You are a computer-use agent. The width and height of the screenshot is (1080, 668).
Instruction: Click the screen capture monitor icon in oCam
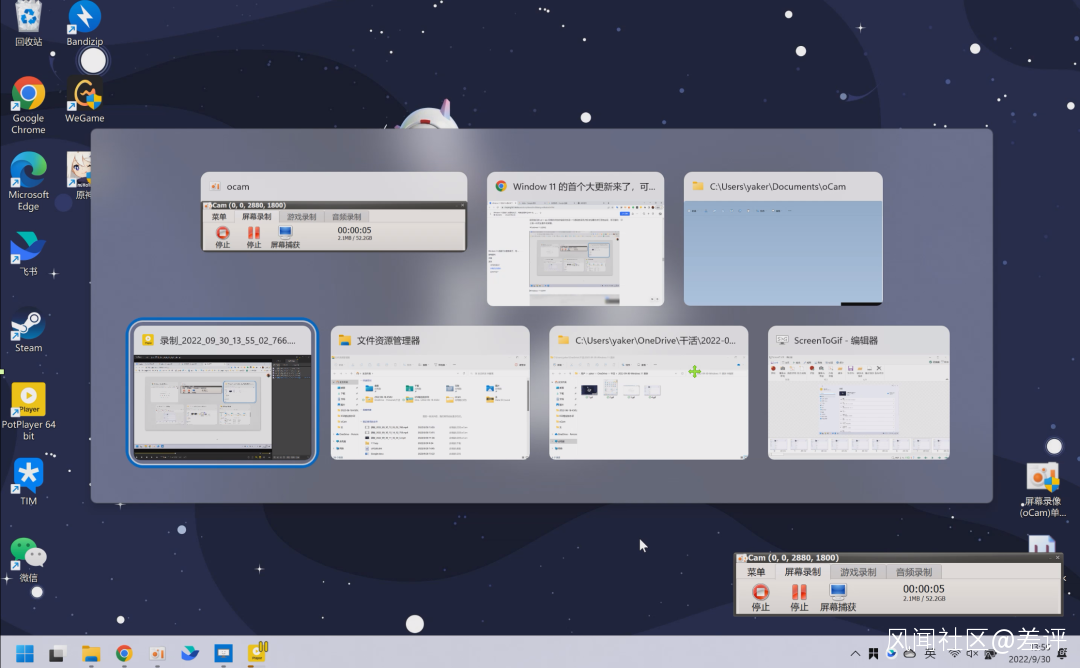tap(838, 592)
